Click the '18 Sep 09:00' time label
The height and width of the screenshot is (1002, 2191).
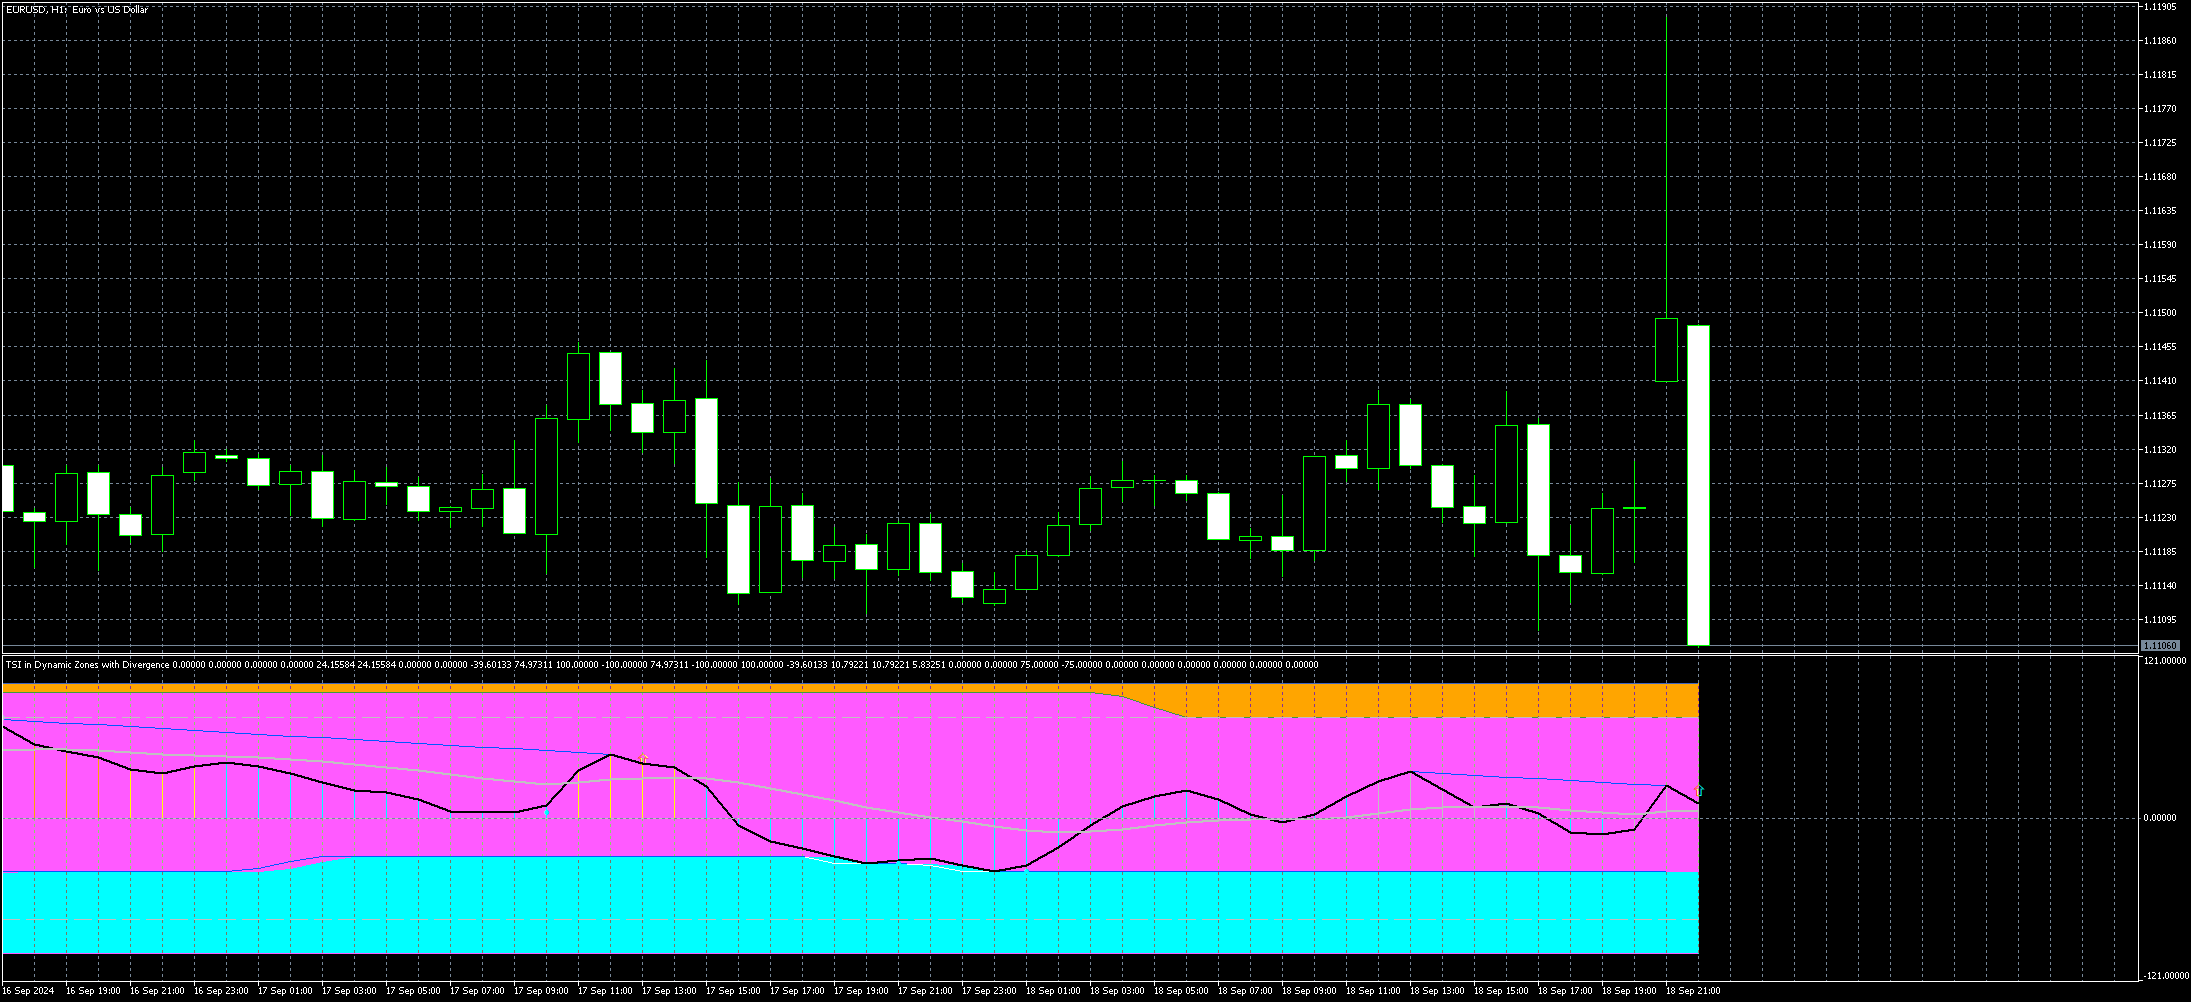(1309, 991)
